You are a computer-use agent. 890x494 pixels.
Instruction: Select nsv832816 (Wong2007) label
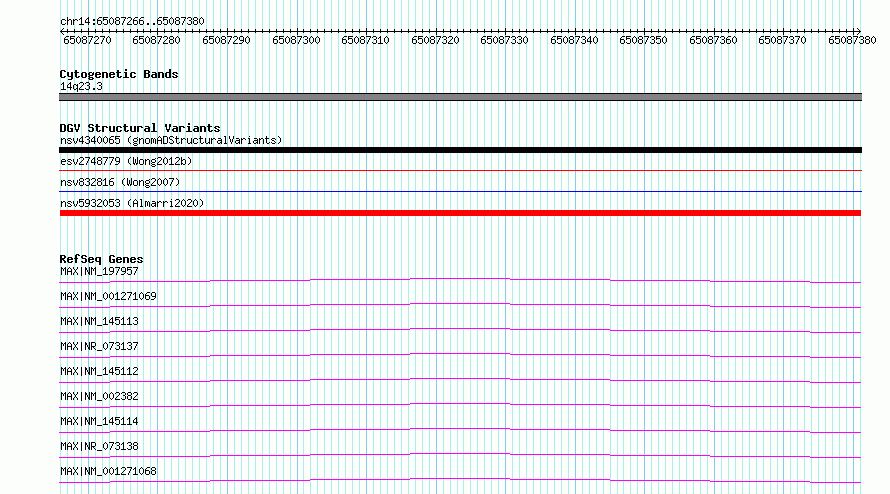click(120, 182)
